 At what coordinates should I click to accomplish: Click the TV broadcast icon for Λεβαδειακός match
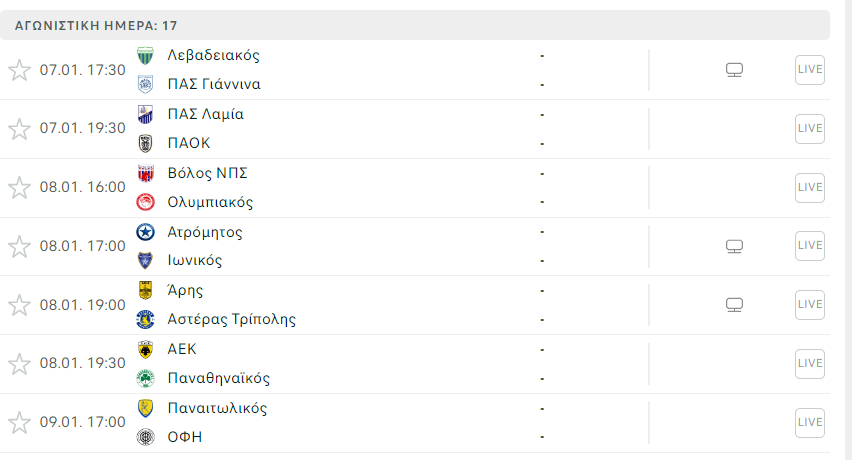[735, 70]
